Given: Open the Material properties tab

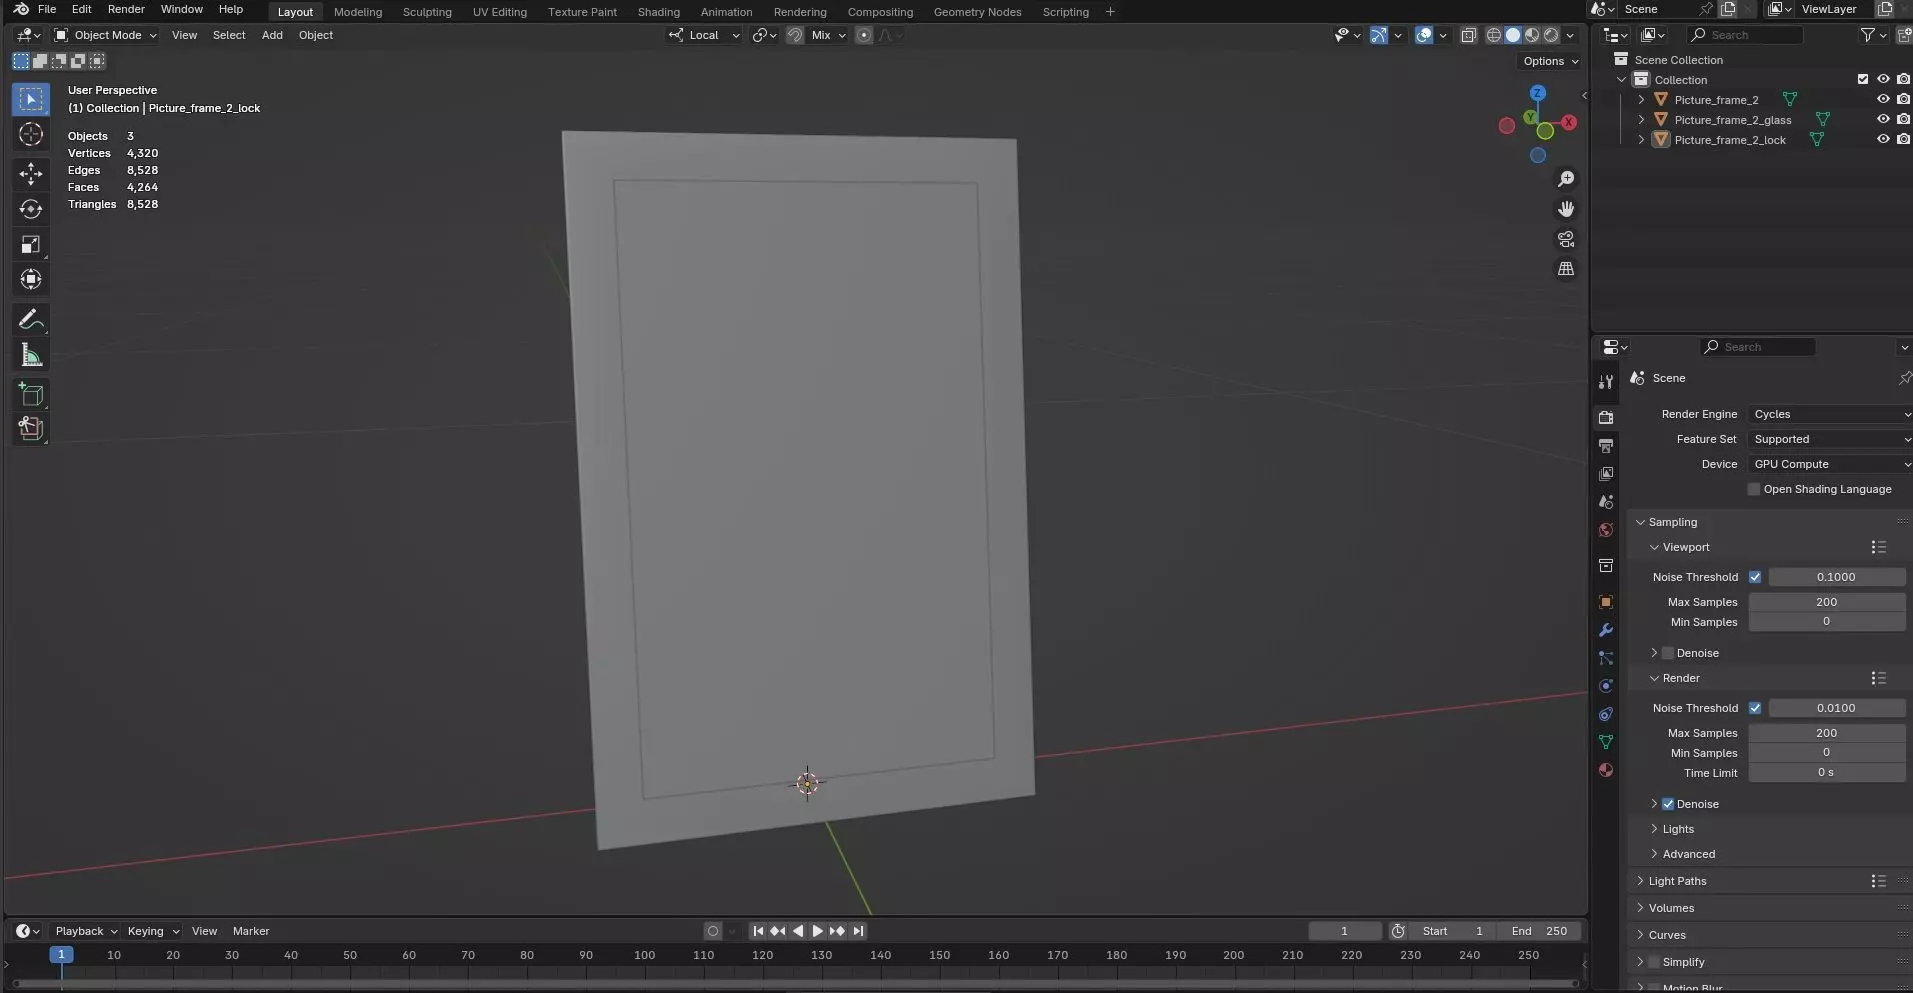Looking at the screenshot, I should click(1606, 770).
